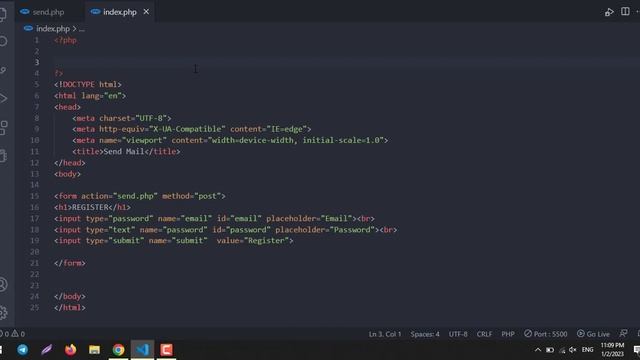Image resolution: width=640 pixels, height=360 pixels.
Task: Click the ENG input language indicator
Action: point(587,350)
